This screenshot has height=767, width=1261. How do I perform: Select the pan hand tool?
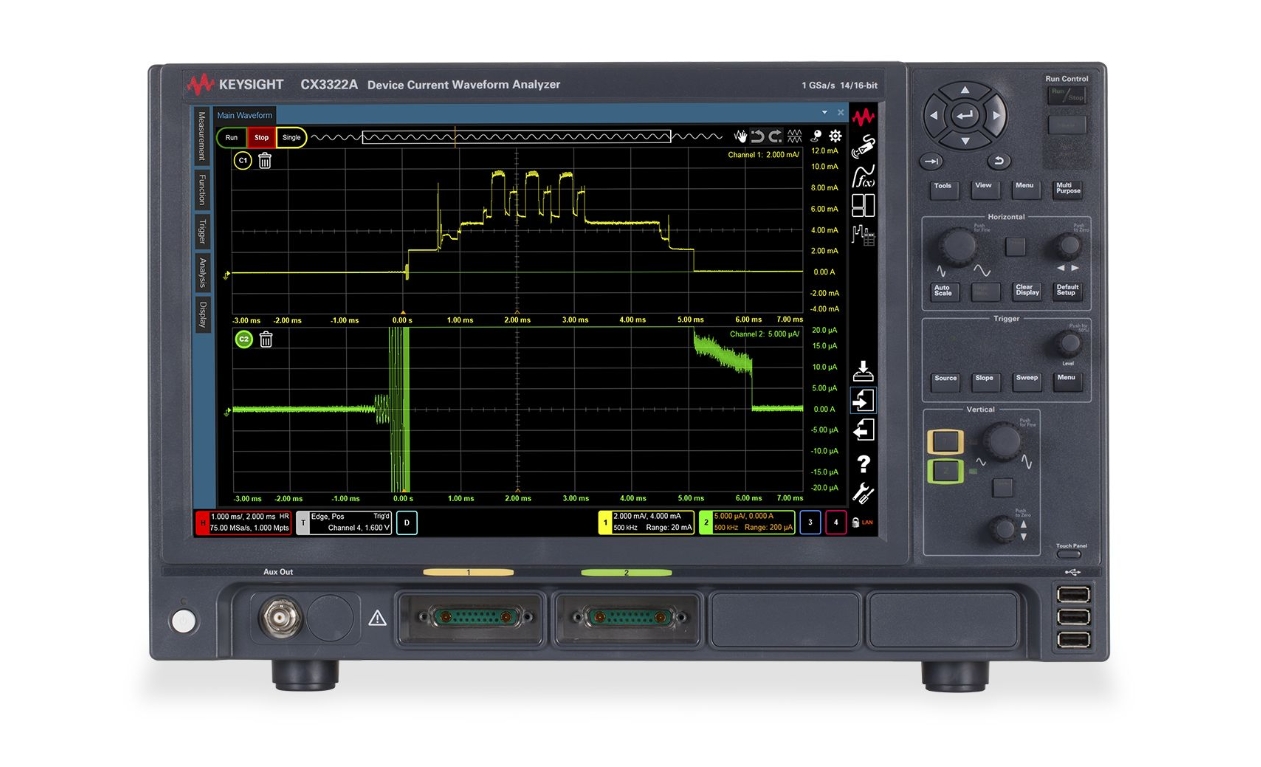point(740,137)
